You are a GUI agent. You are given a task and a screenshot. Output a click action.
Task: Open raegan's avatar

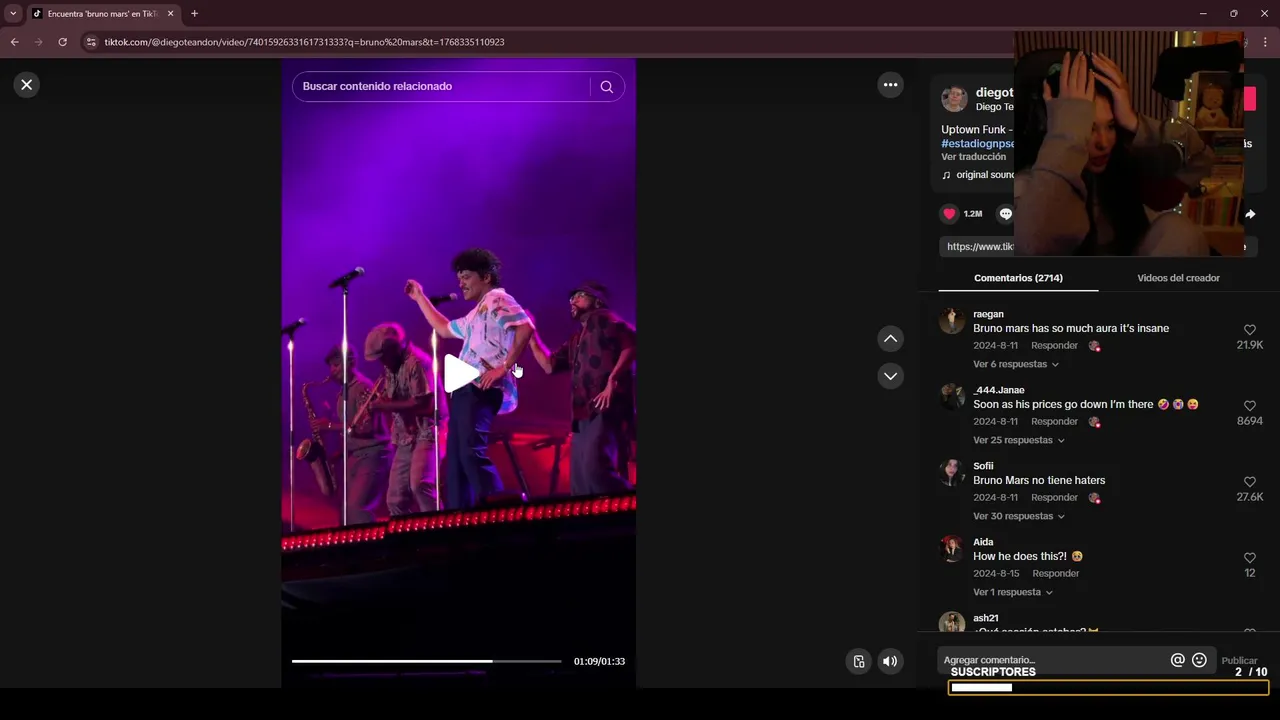point(951,320)
